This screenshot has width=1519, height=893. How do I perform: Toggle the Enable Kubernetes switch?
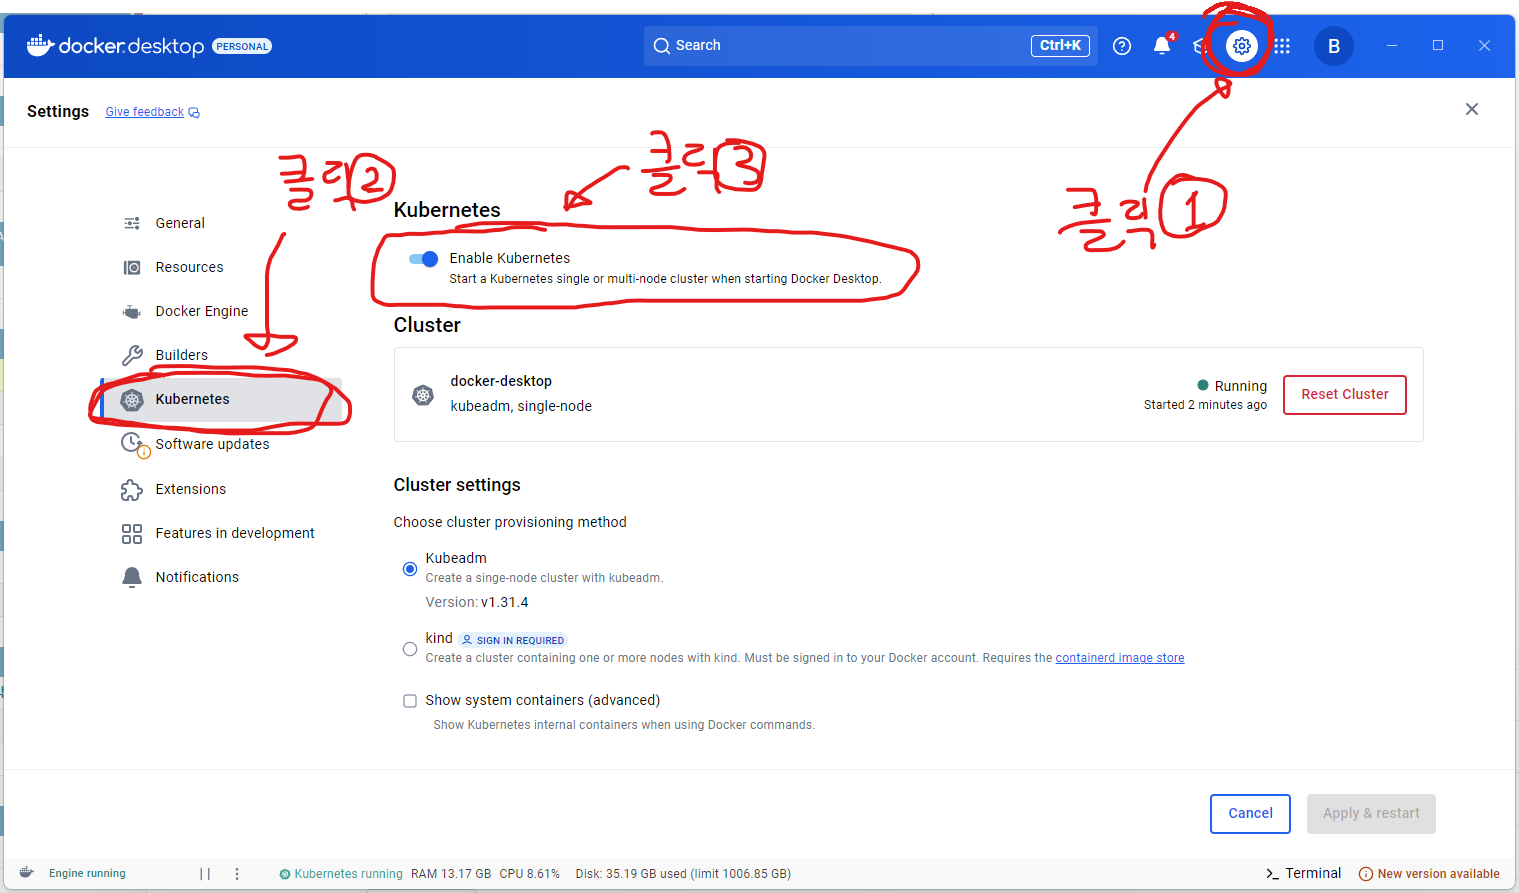point(424,259)
